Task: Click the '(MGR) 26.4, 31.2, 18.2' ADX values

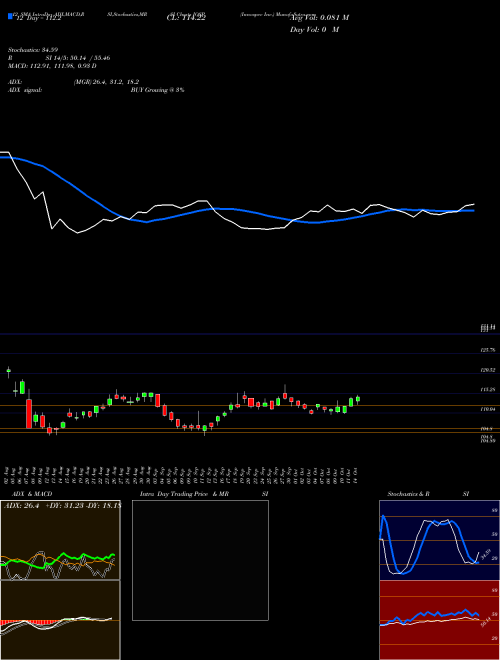Action: tap(106, 82)
